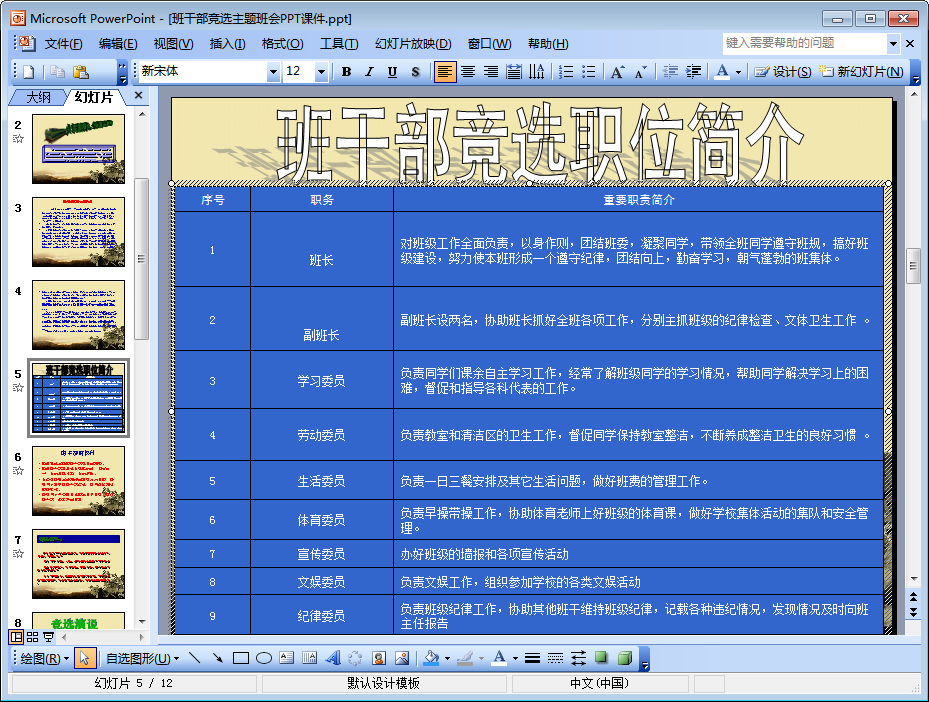
Task: Apply bulleted list formatting
Action: click(x=588, y=72)
